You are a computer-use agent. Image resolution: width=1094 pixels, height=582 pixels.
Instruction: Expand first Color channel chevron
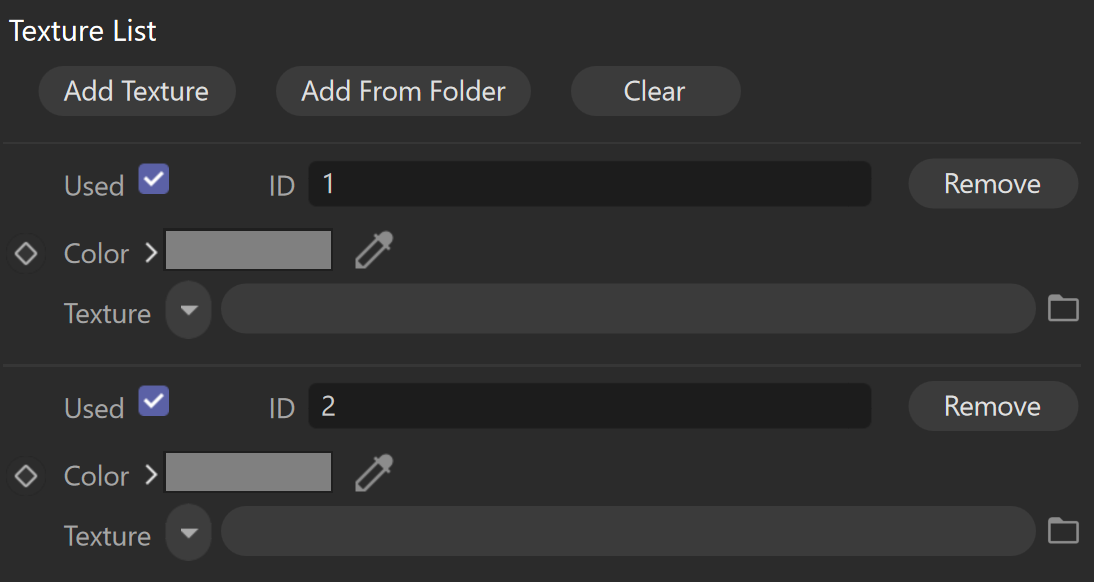click(151, 253)
